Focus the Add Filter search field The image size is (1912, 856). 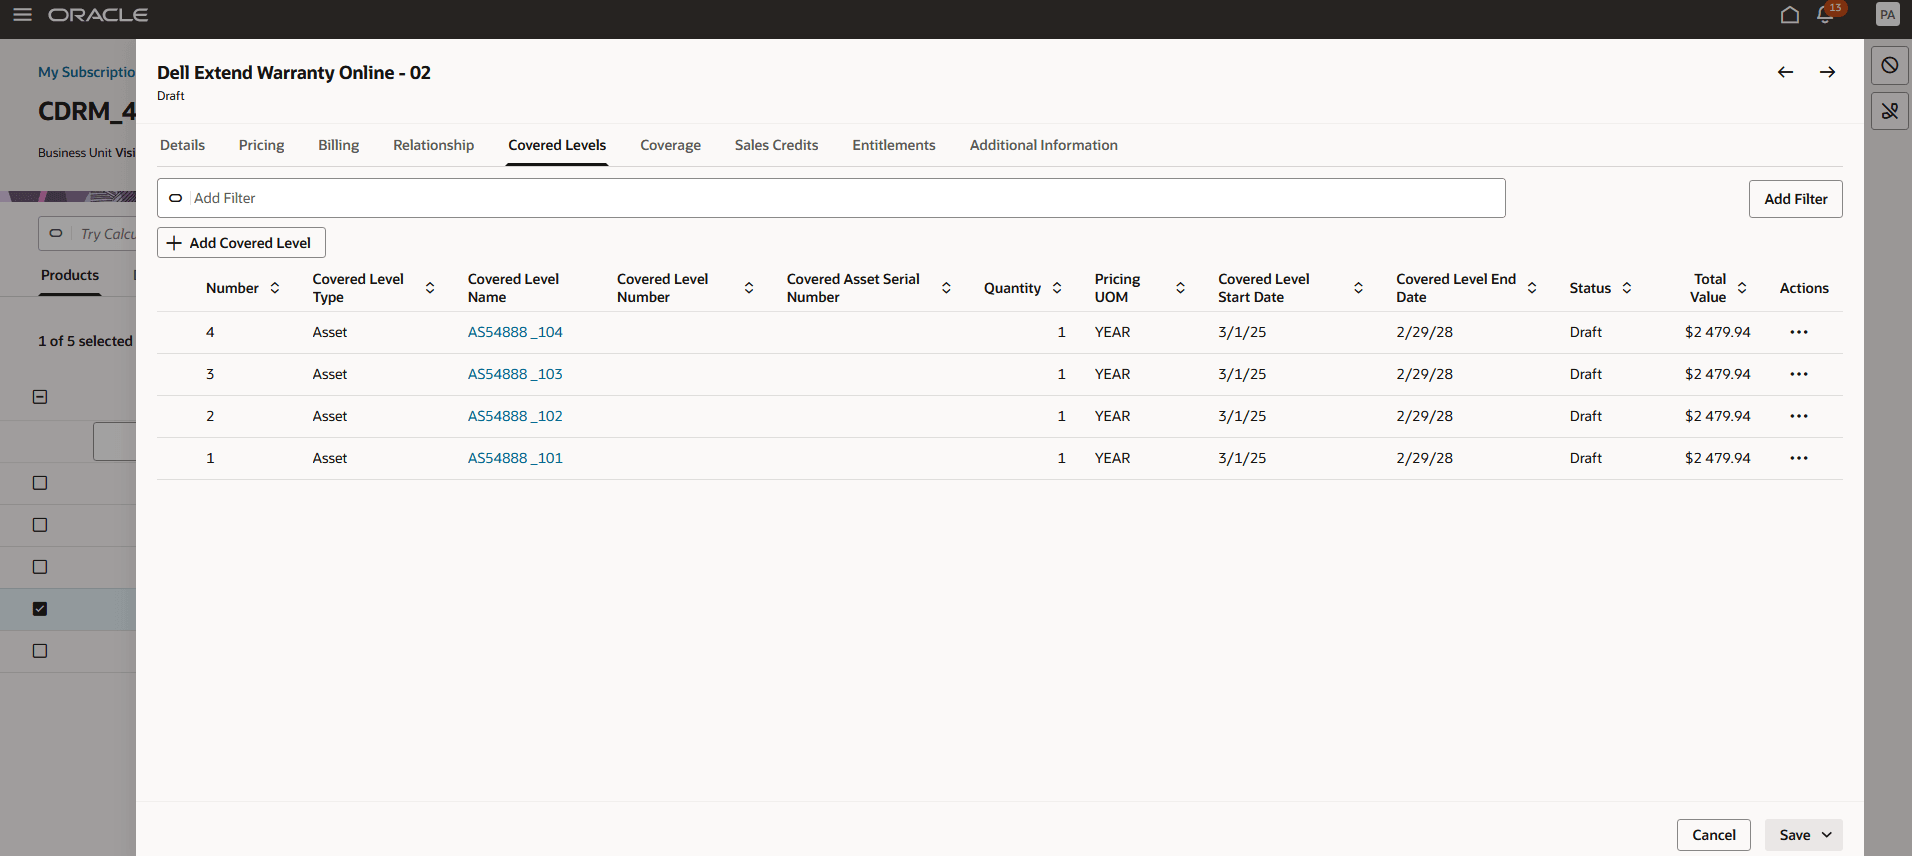[831, 198]
